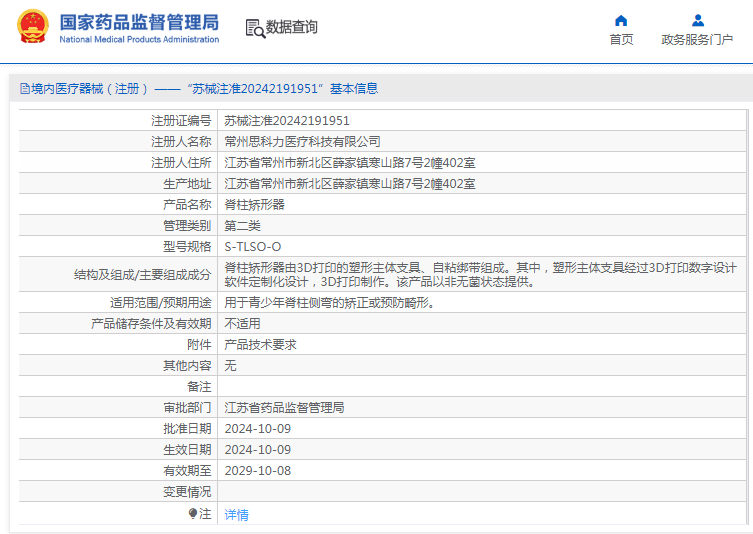Click the lightbulb icon next to 注
This screenshot has height=534, width=753.
tap(193, 514)
